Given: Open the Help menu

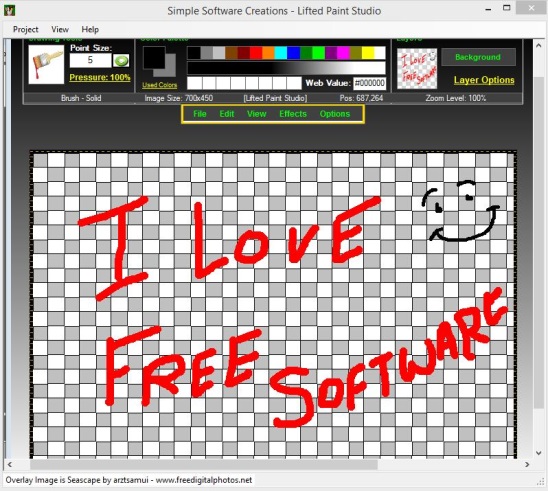Looking at the screenshot, I should click(90, 29).
